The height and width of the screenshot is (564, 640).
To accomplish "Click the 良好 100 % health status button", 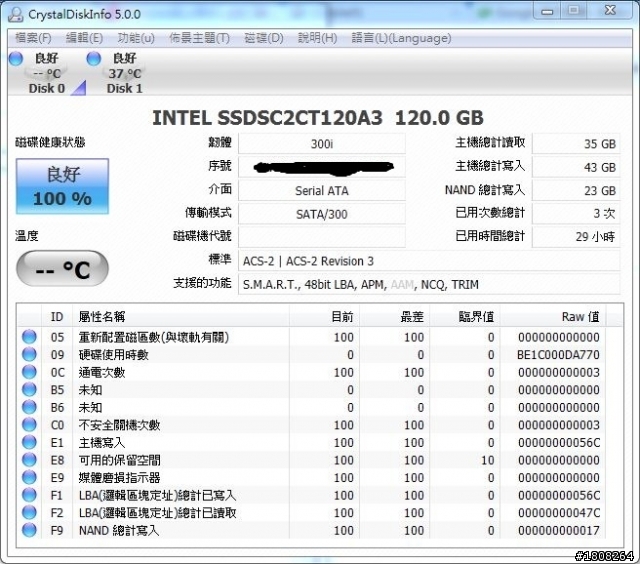I will 62,187.
